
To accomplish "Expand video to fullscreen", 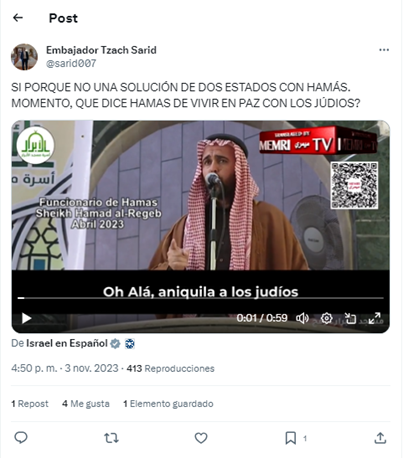I will coord(374,318).
